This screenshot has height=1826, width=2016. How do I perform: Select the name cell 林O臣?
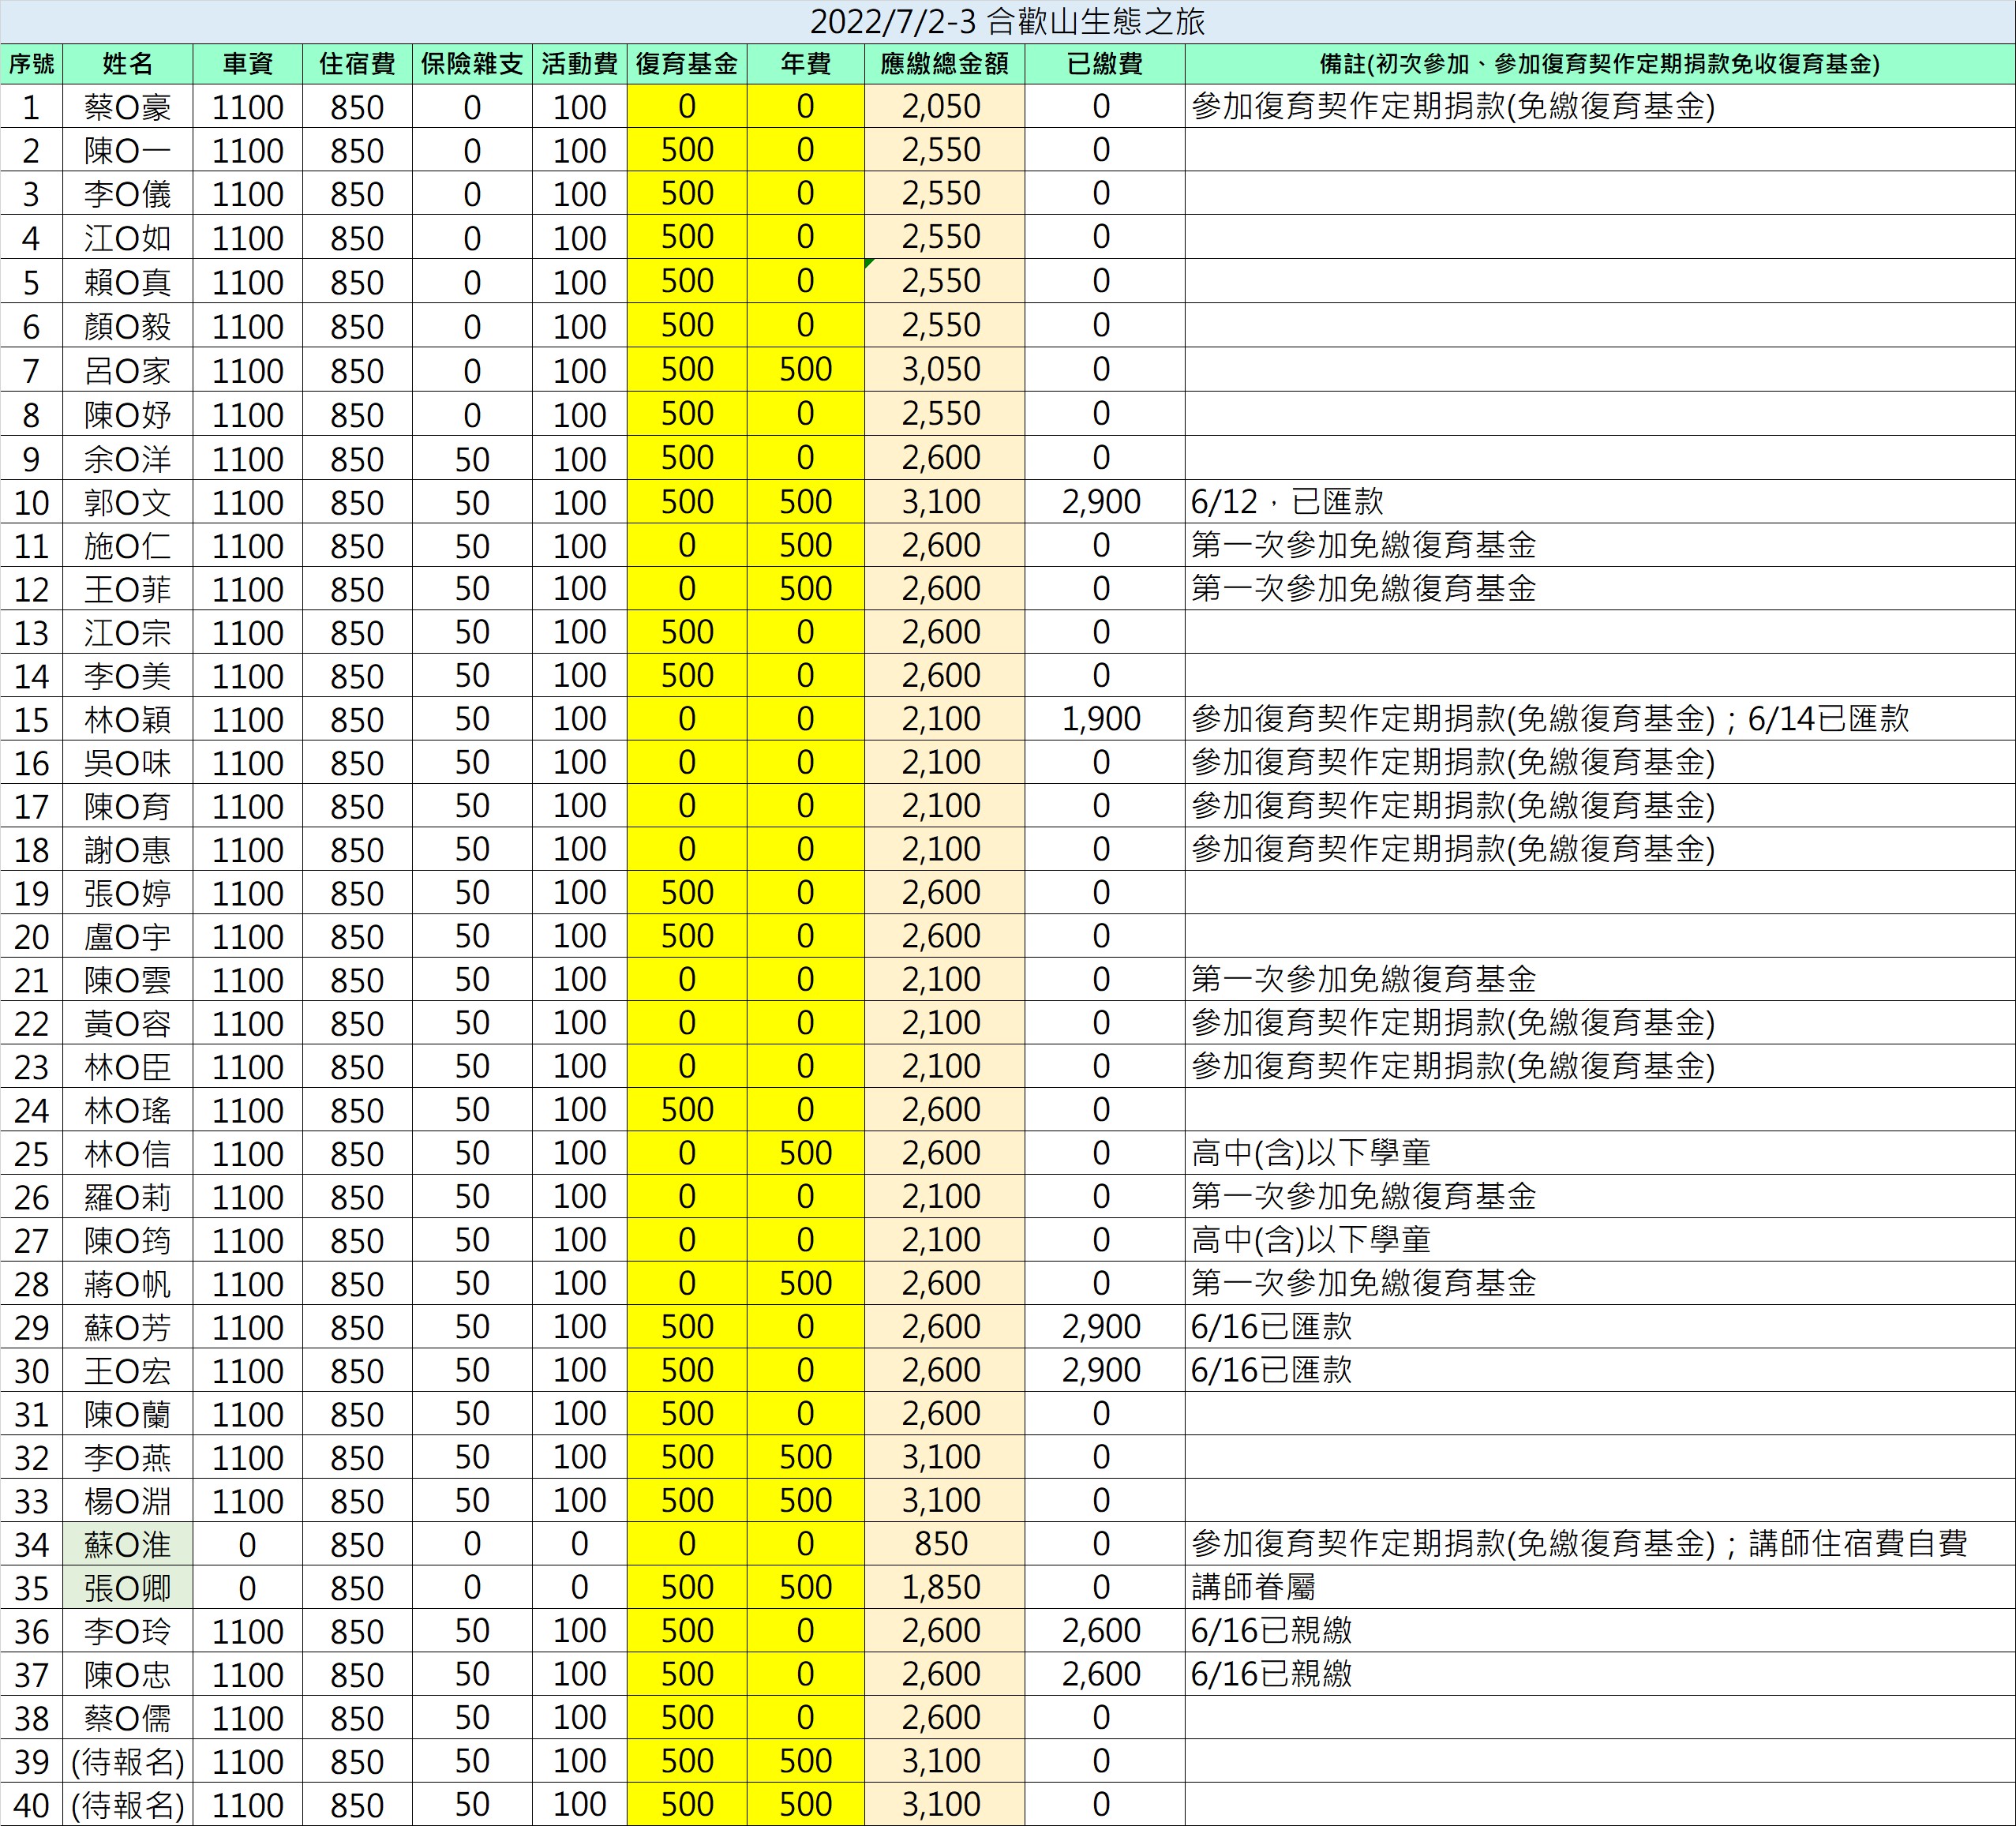[128, 1066]
